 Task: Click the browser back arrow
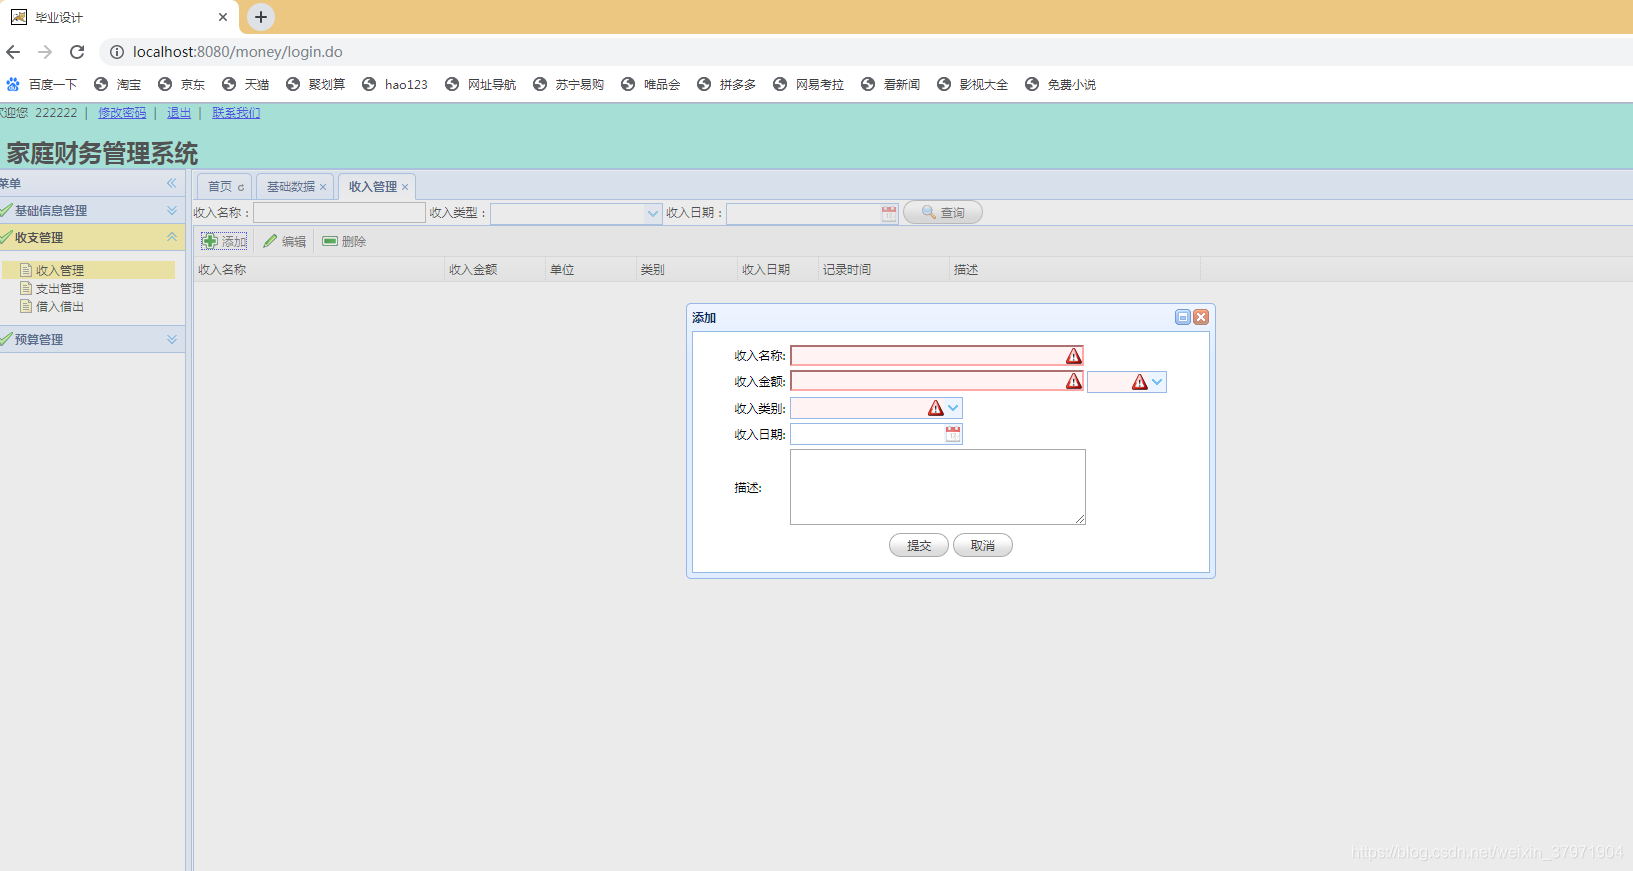click(13, 52)
